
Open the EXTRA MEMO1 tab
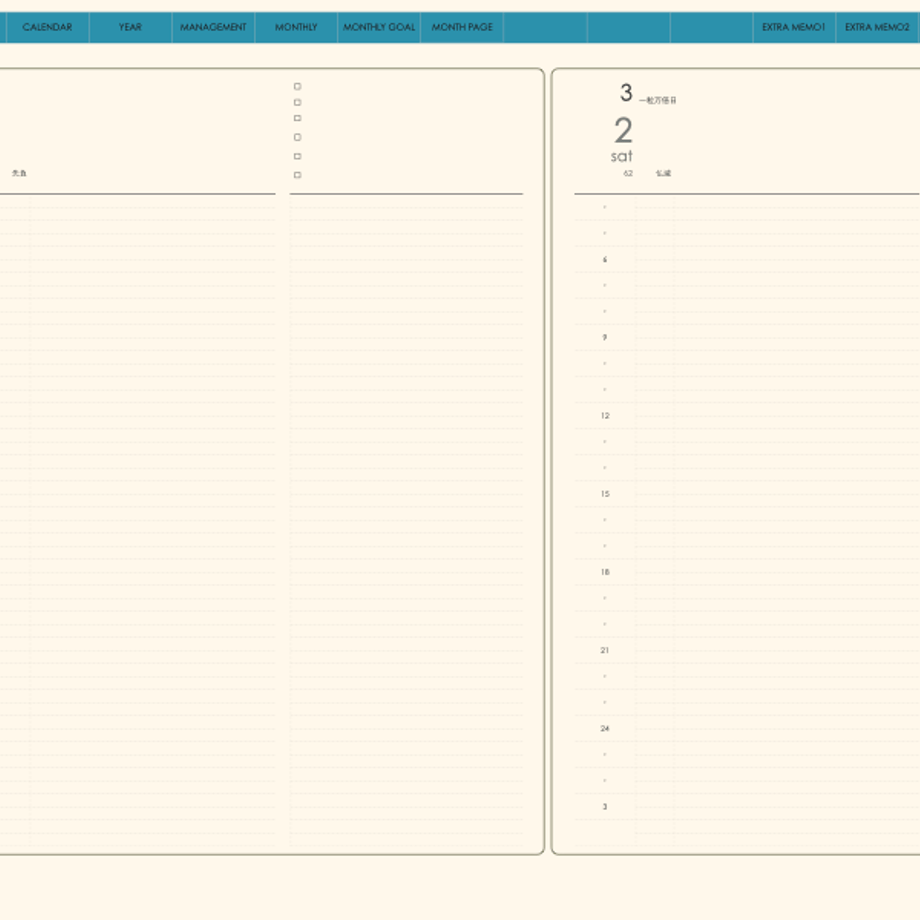tap(794, 27)
